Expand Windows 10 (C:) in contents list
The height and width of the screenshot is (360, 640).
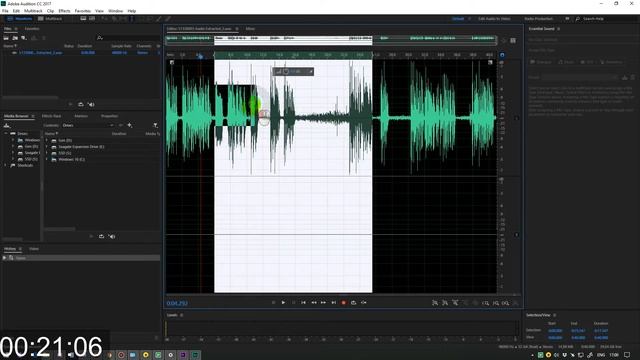click(47, 160)
